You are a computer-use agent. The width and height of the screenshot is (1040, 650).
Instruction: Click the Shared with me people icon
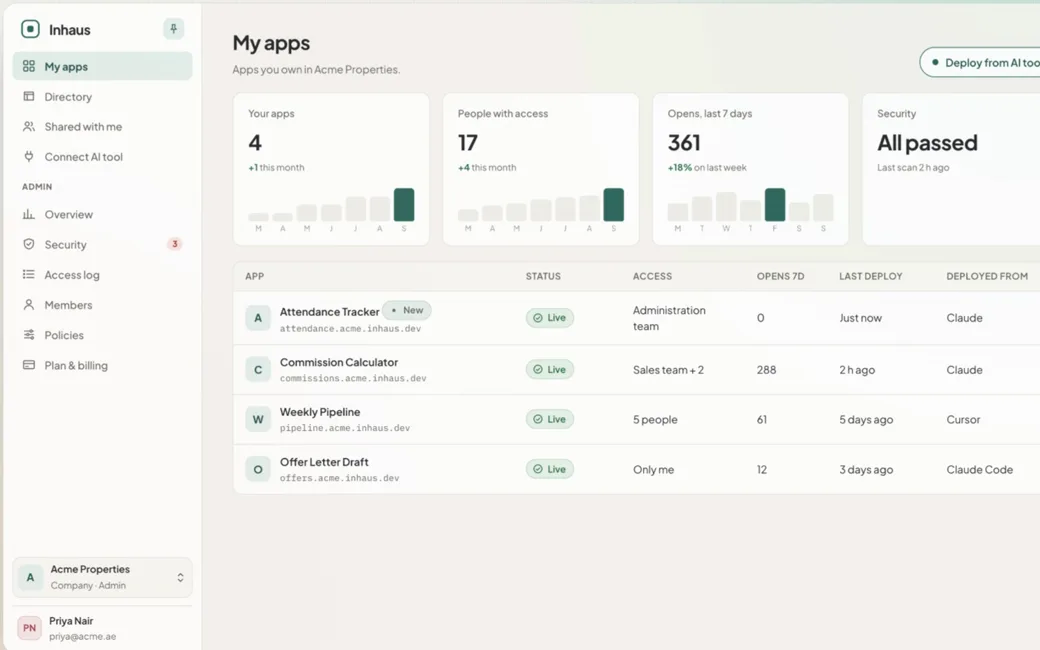[29, 126]
